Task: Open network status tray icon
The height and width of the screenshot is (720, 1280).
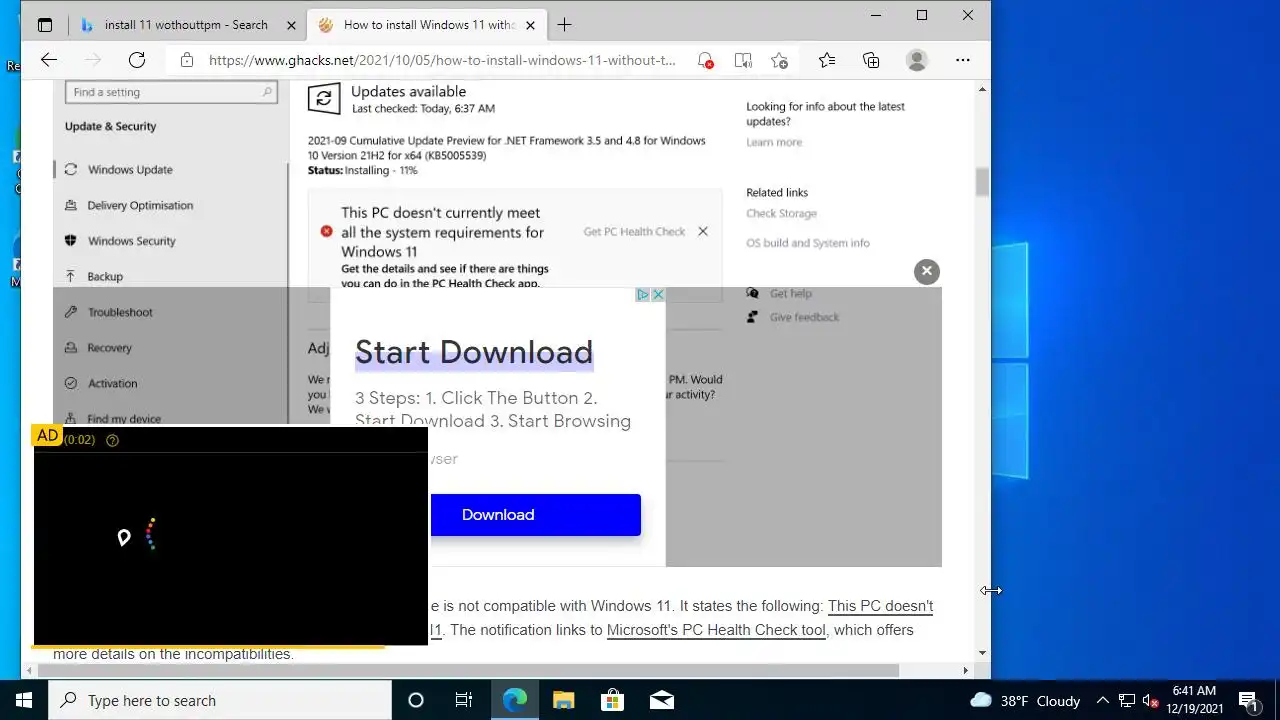Action: point(1127,701)
